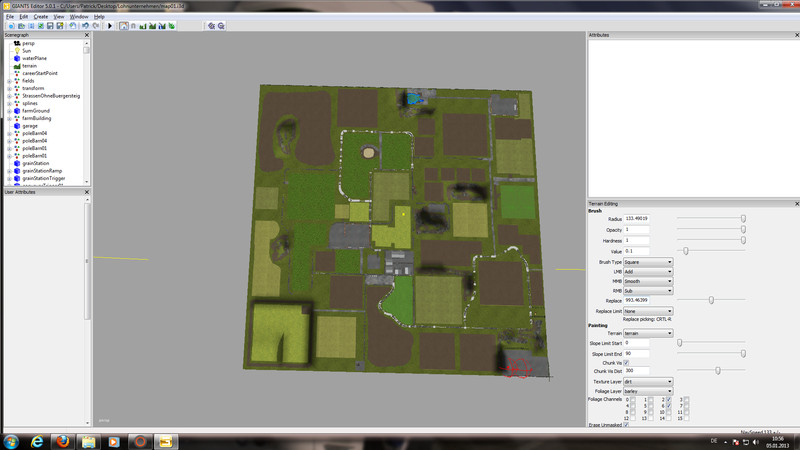This screenshot has width=800, height=450.
Task: Click the Save As toolbar icon
Action: click(x=60, y=26)
